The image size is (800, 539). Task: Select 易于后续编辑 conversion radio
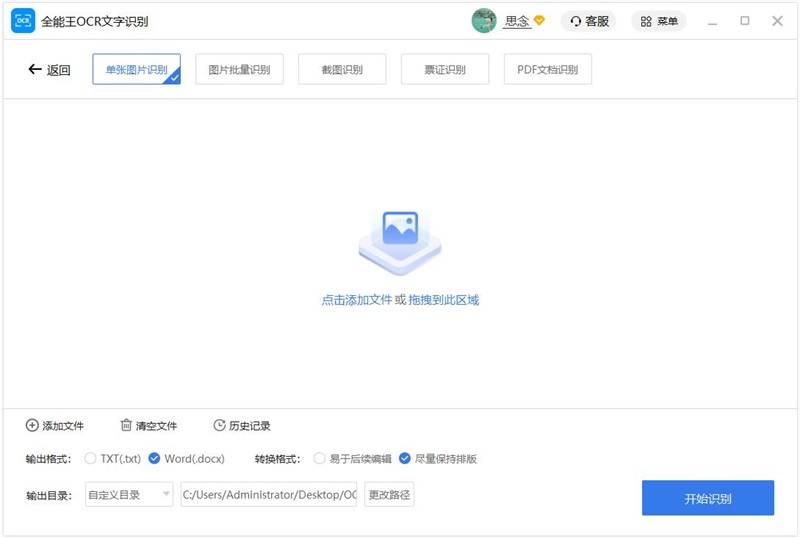[319, 458]
